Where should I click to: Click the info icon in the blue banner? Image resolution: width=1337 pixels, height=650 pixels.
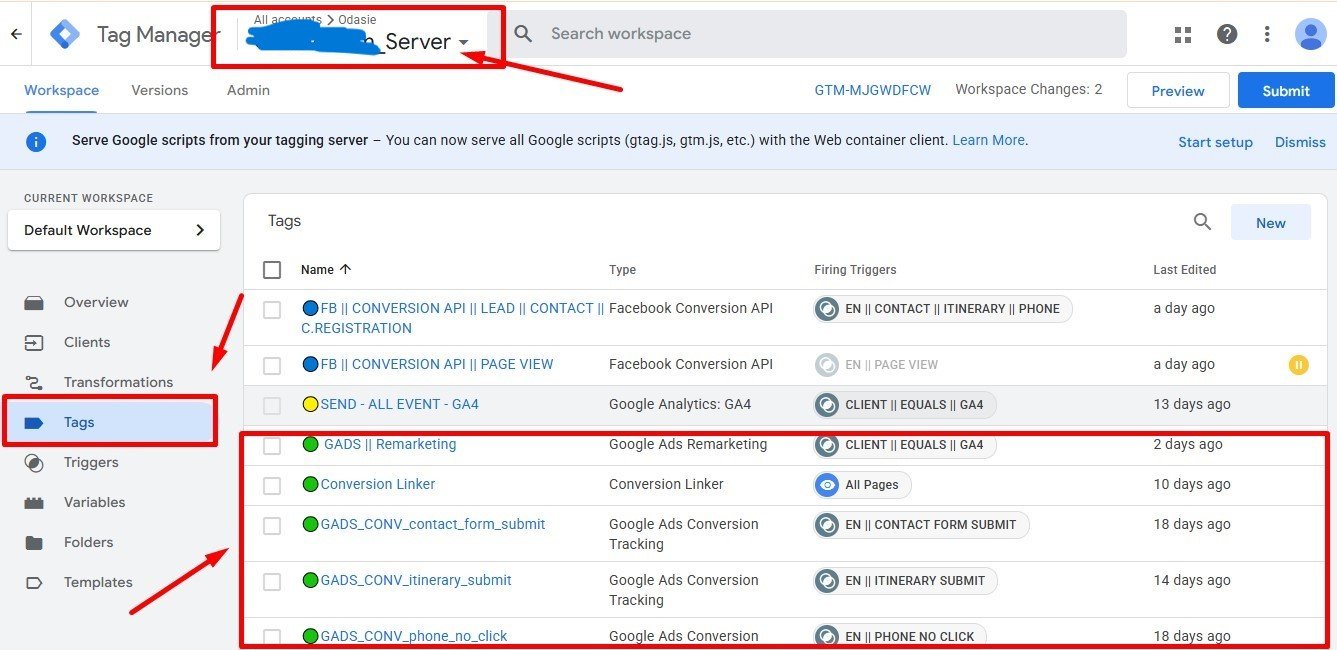[36, 141]
